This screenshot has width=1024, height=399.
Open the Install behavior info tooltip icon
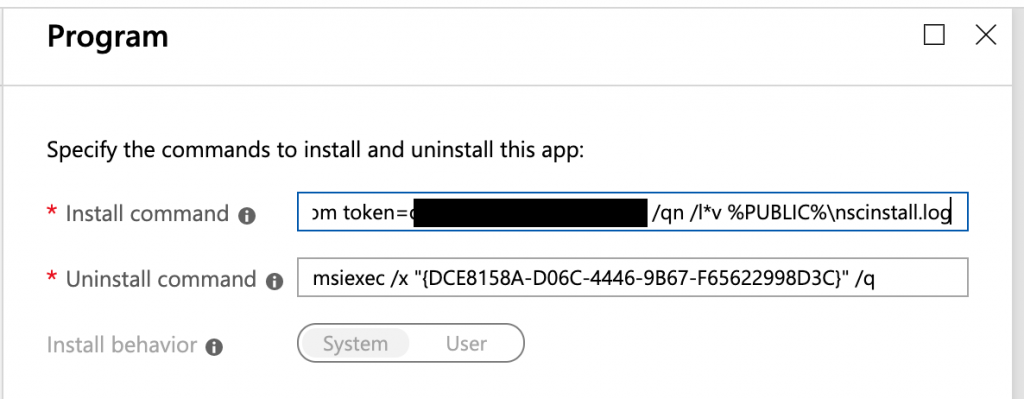click(214, 347)
